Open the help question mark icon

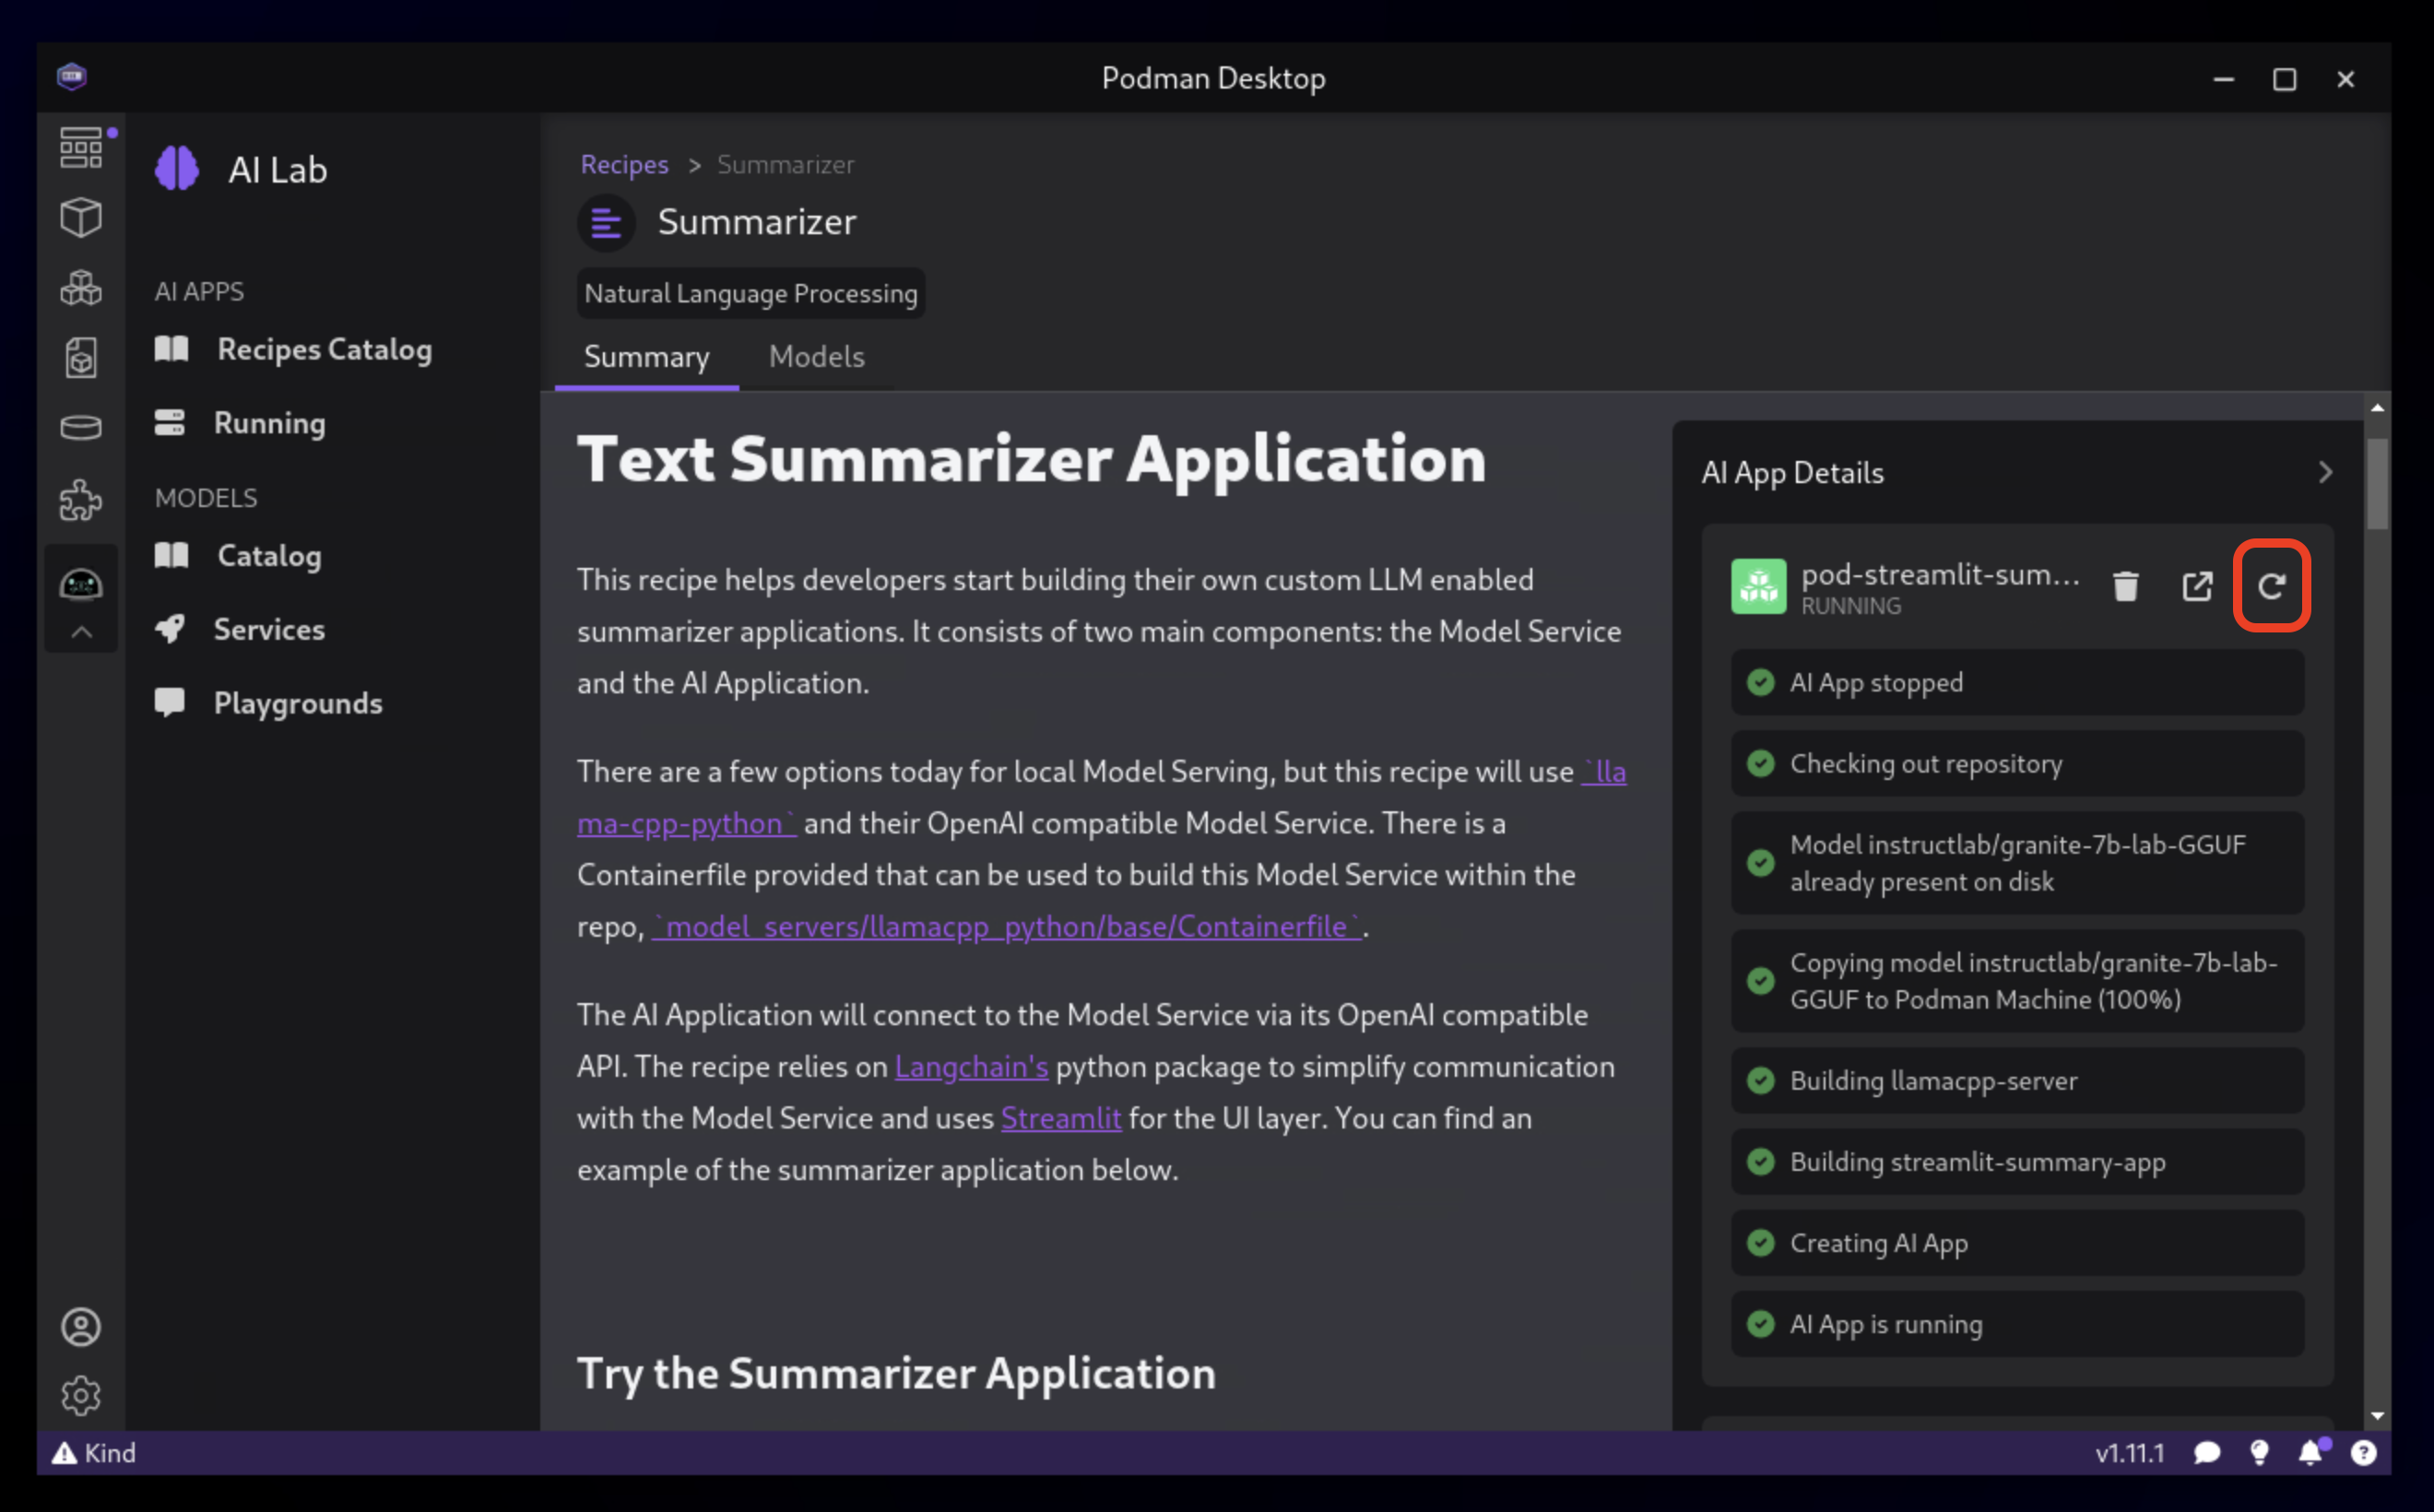pyautogui.click(x=2363, y=1453)
